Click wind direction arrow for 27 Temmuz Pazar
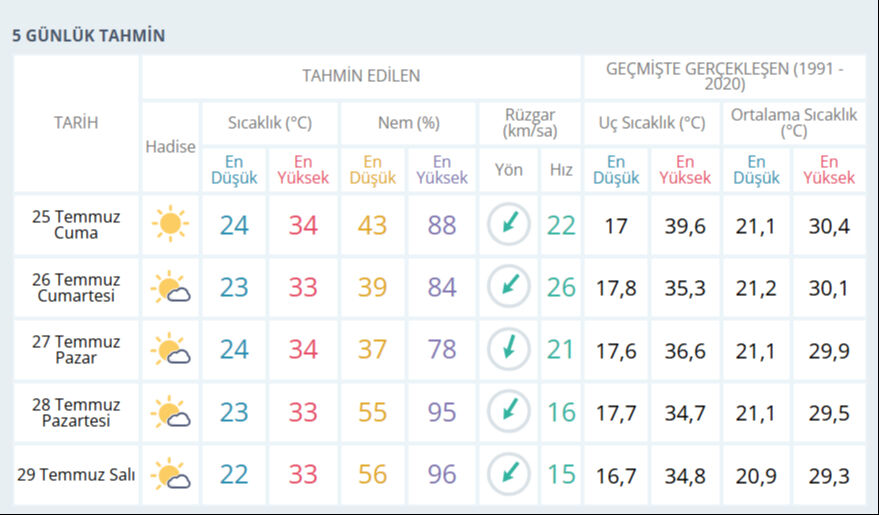 pyautogui.click(x=508, y=349)
